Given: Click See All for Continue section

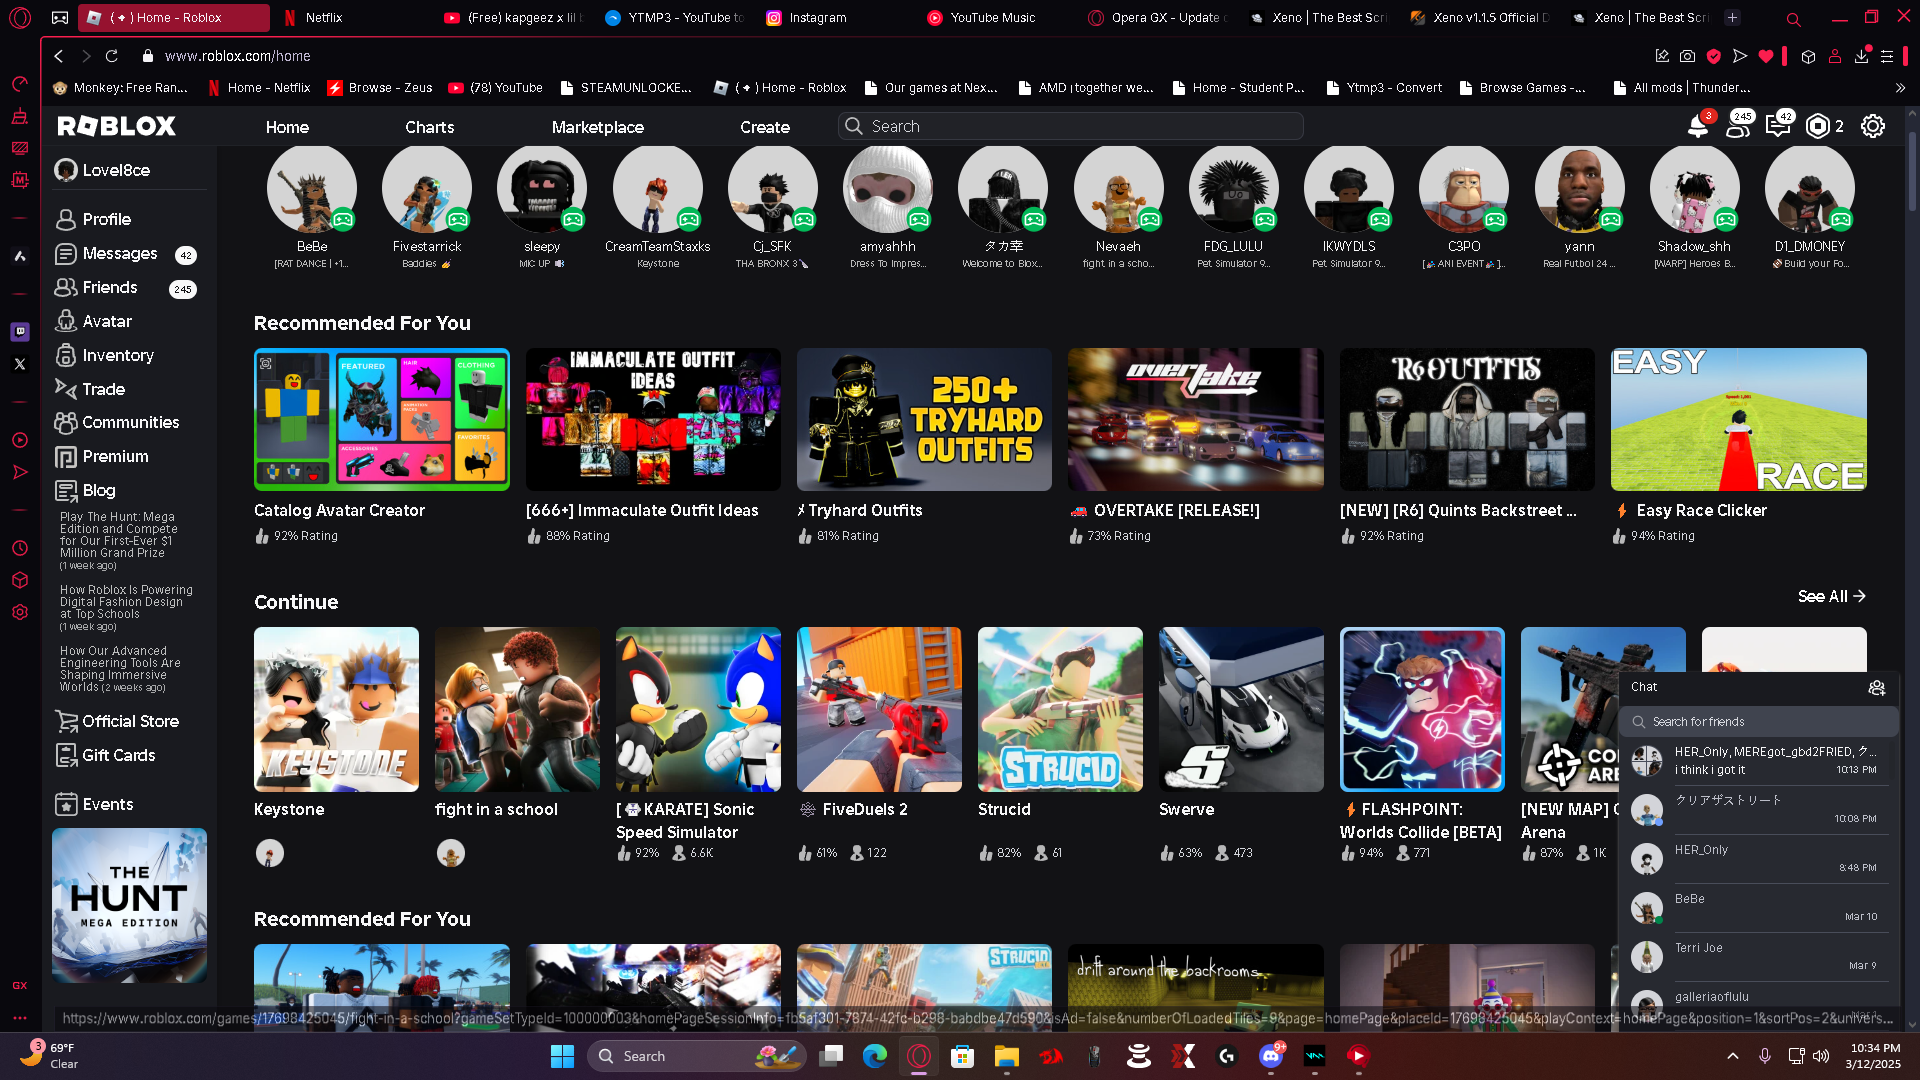Looking at the screenshot, I should click(x=1831, y=596).
